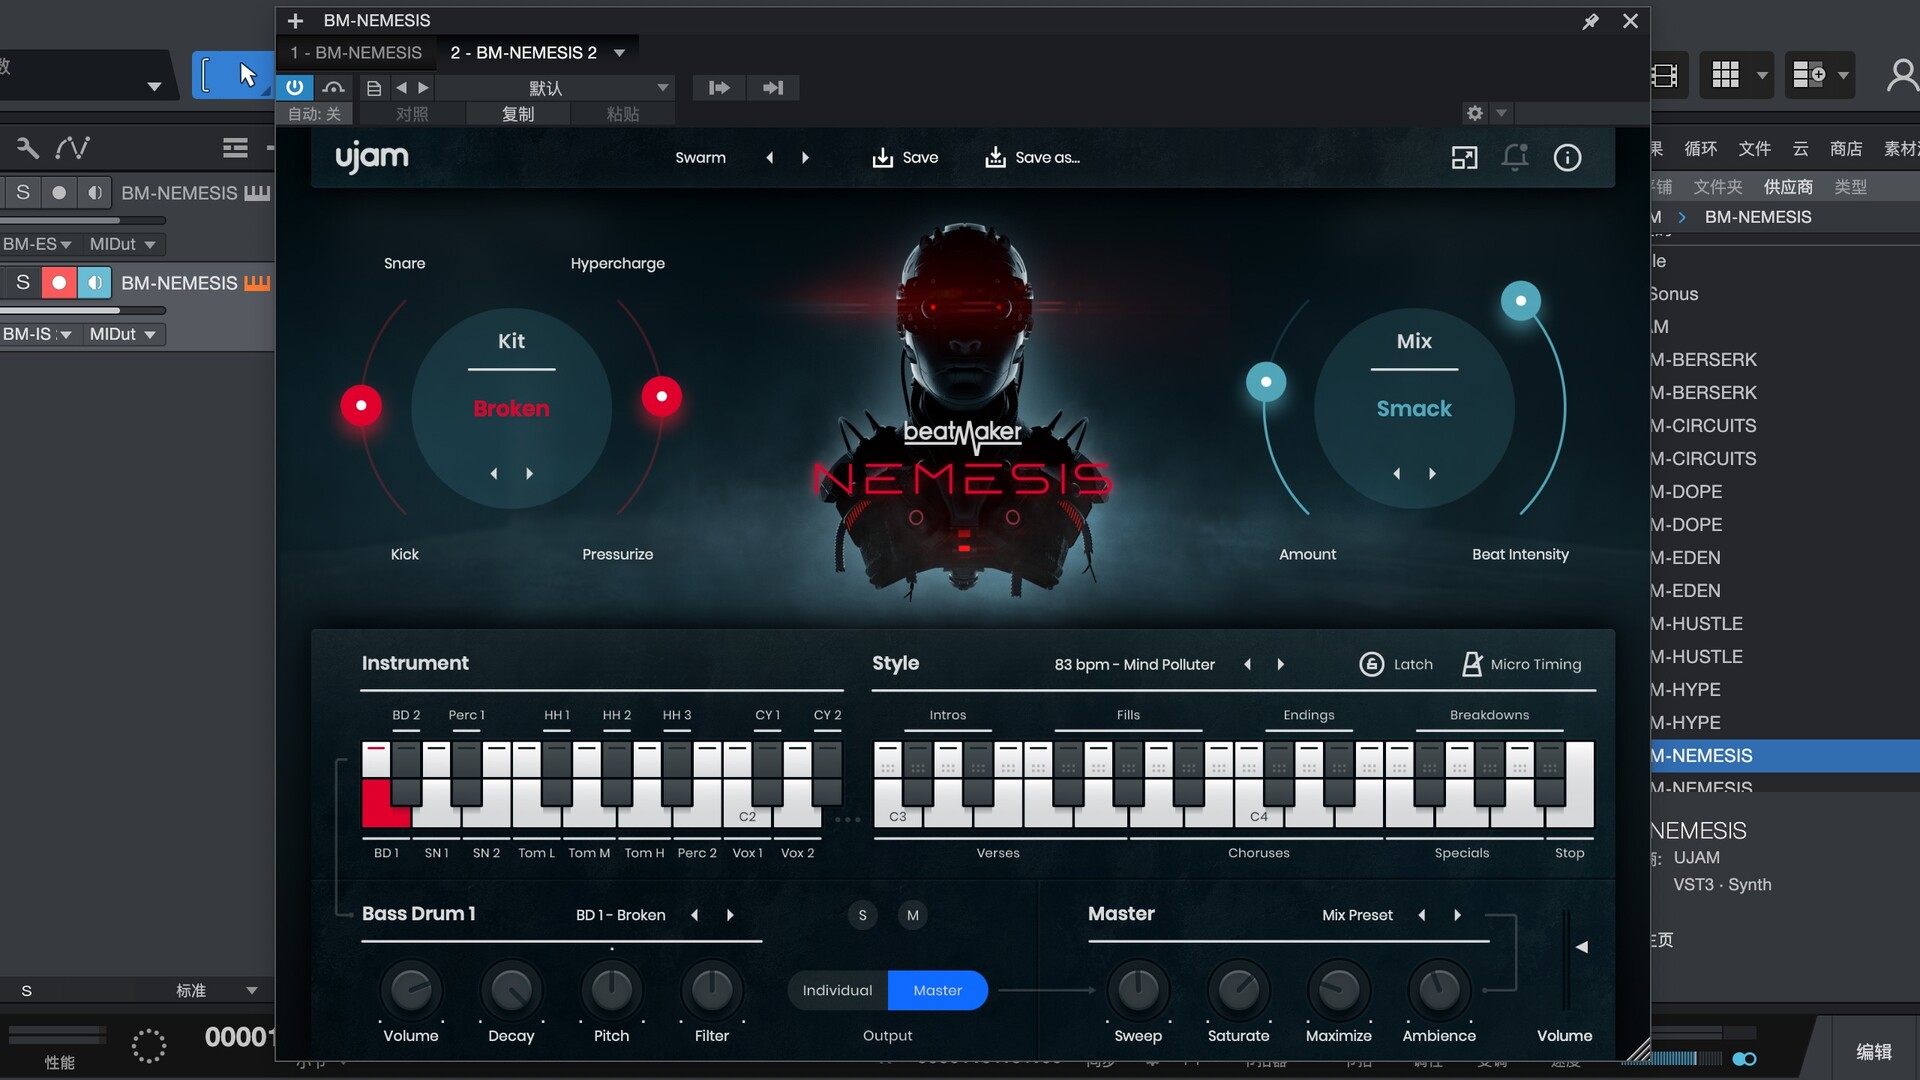Click the Save preset button
This screenshot has width=1920, height=1080.
point(905,157)
